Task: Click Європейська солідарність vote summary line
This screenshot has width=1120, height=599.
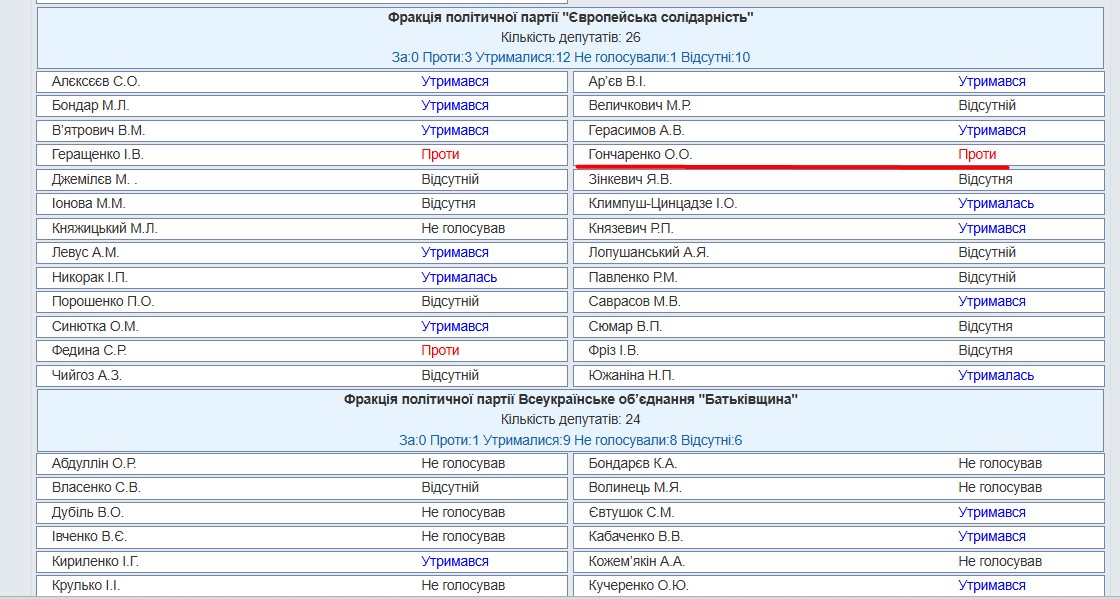Action: (x=571, y=57)
